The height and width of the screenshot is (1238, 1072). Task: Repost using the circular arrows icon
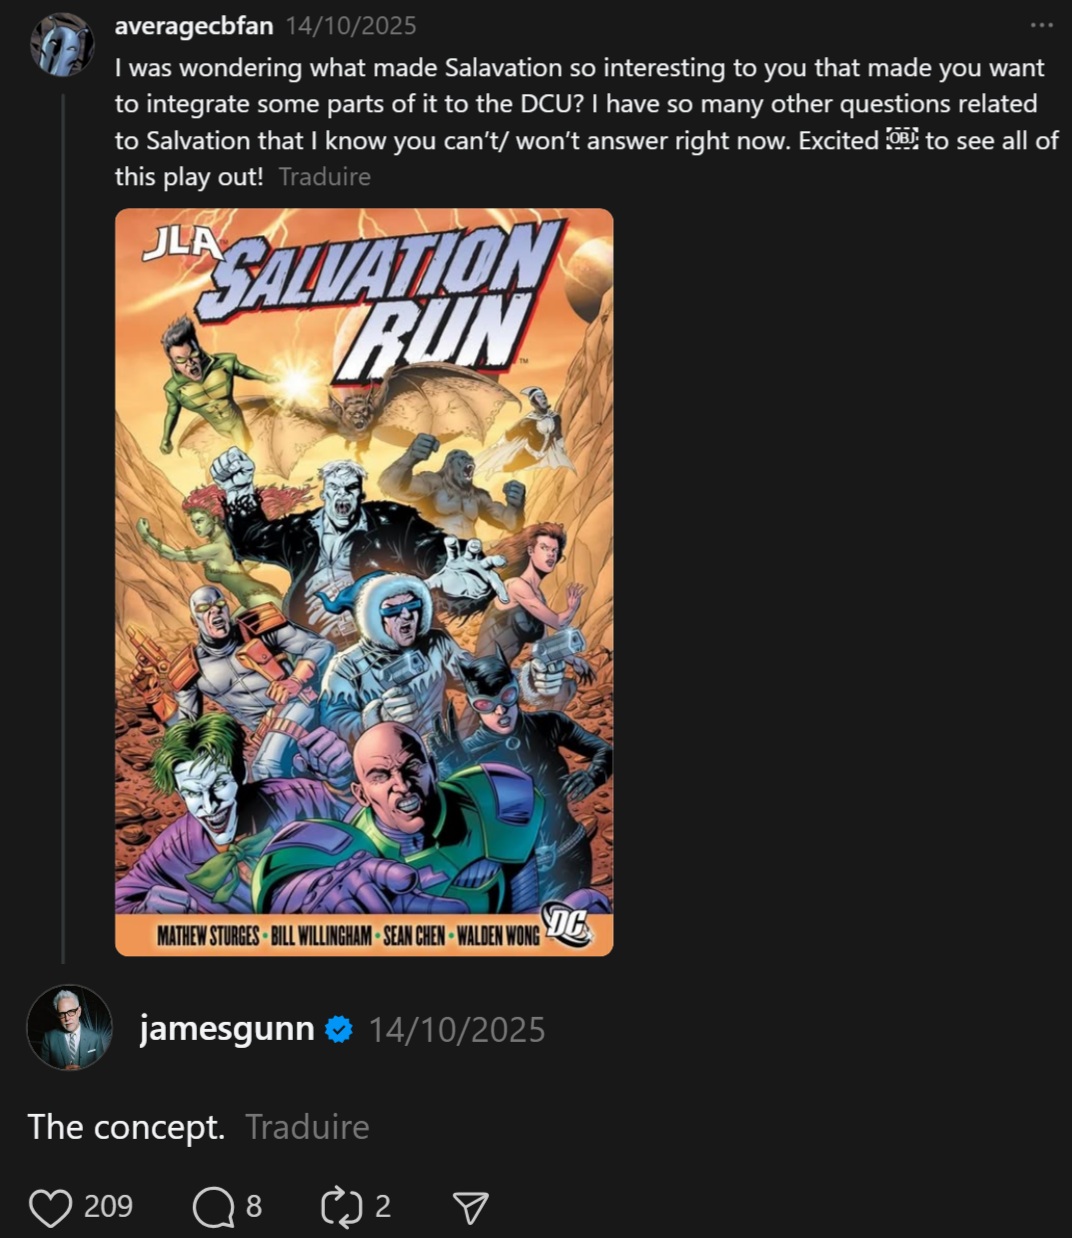tap(341, 1207)
